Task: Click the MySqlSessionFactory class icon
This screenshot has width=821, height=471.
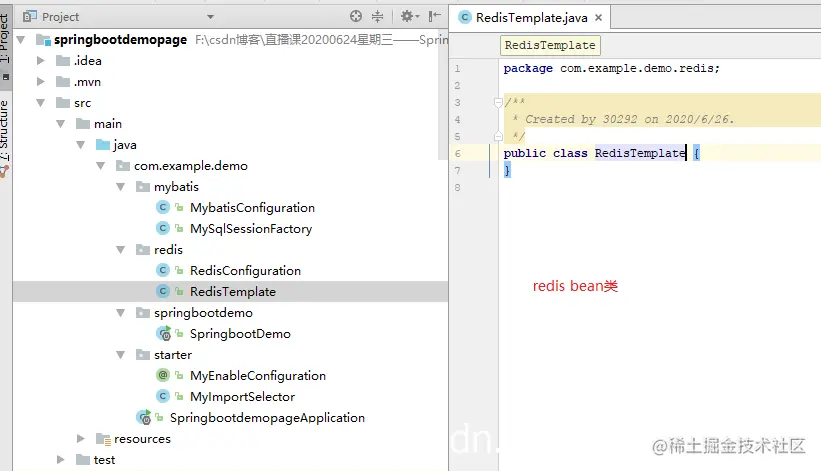Action: [x=163, y=229]
